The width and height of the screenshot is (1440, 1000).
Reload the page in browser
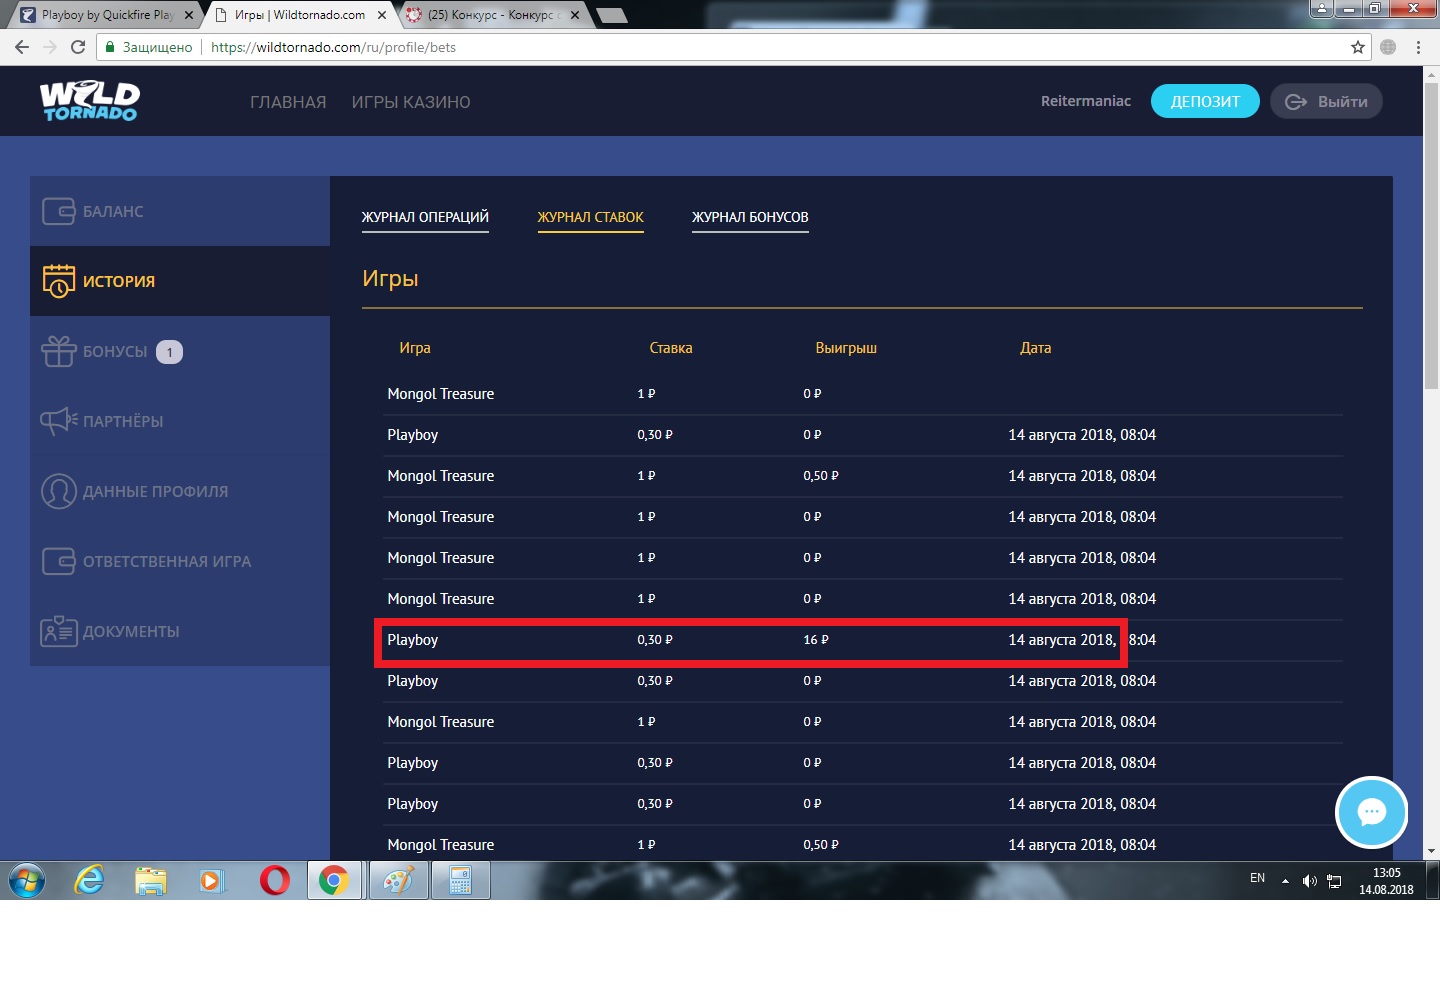(78, 47)
